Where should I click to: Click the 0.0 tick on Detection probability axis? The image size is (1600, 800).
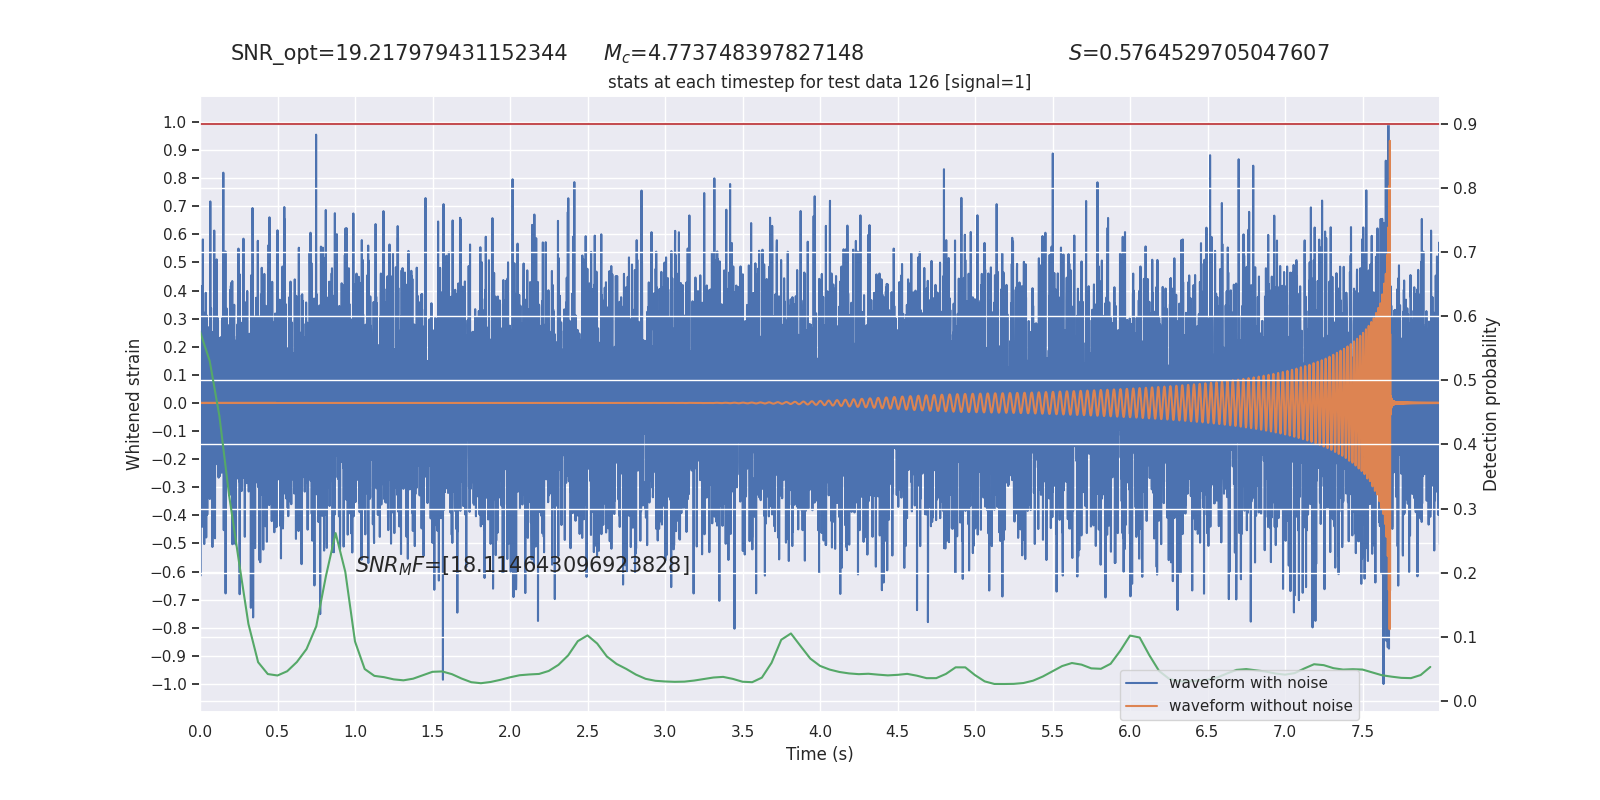pos(1465,701)
